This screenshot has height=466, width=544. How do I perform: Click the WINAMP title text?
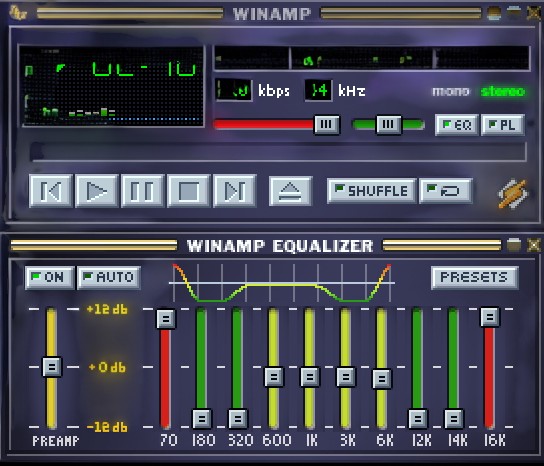tap(272, 14)
